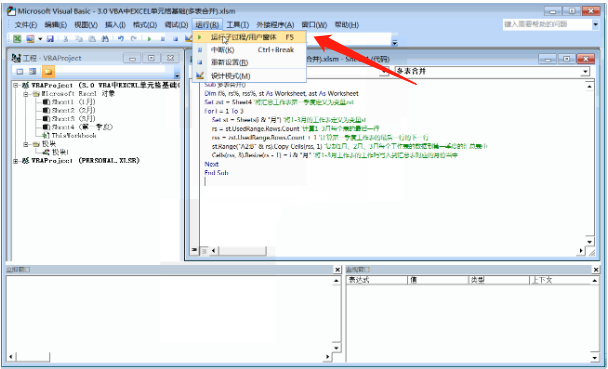The width and height of the screenshot is (608, 369).
Task: Click code window vertical scroll up arrow
Action: (589, 86)
